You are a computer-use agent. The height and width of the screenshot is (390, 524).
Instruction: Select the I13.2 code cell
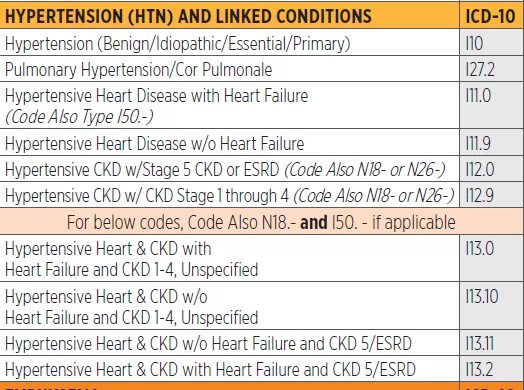point(492,369)
